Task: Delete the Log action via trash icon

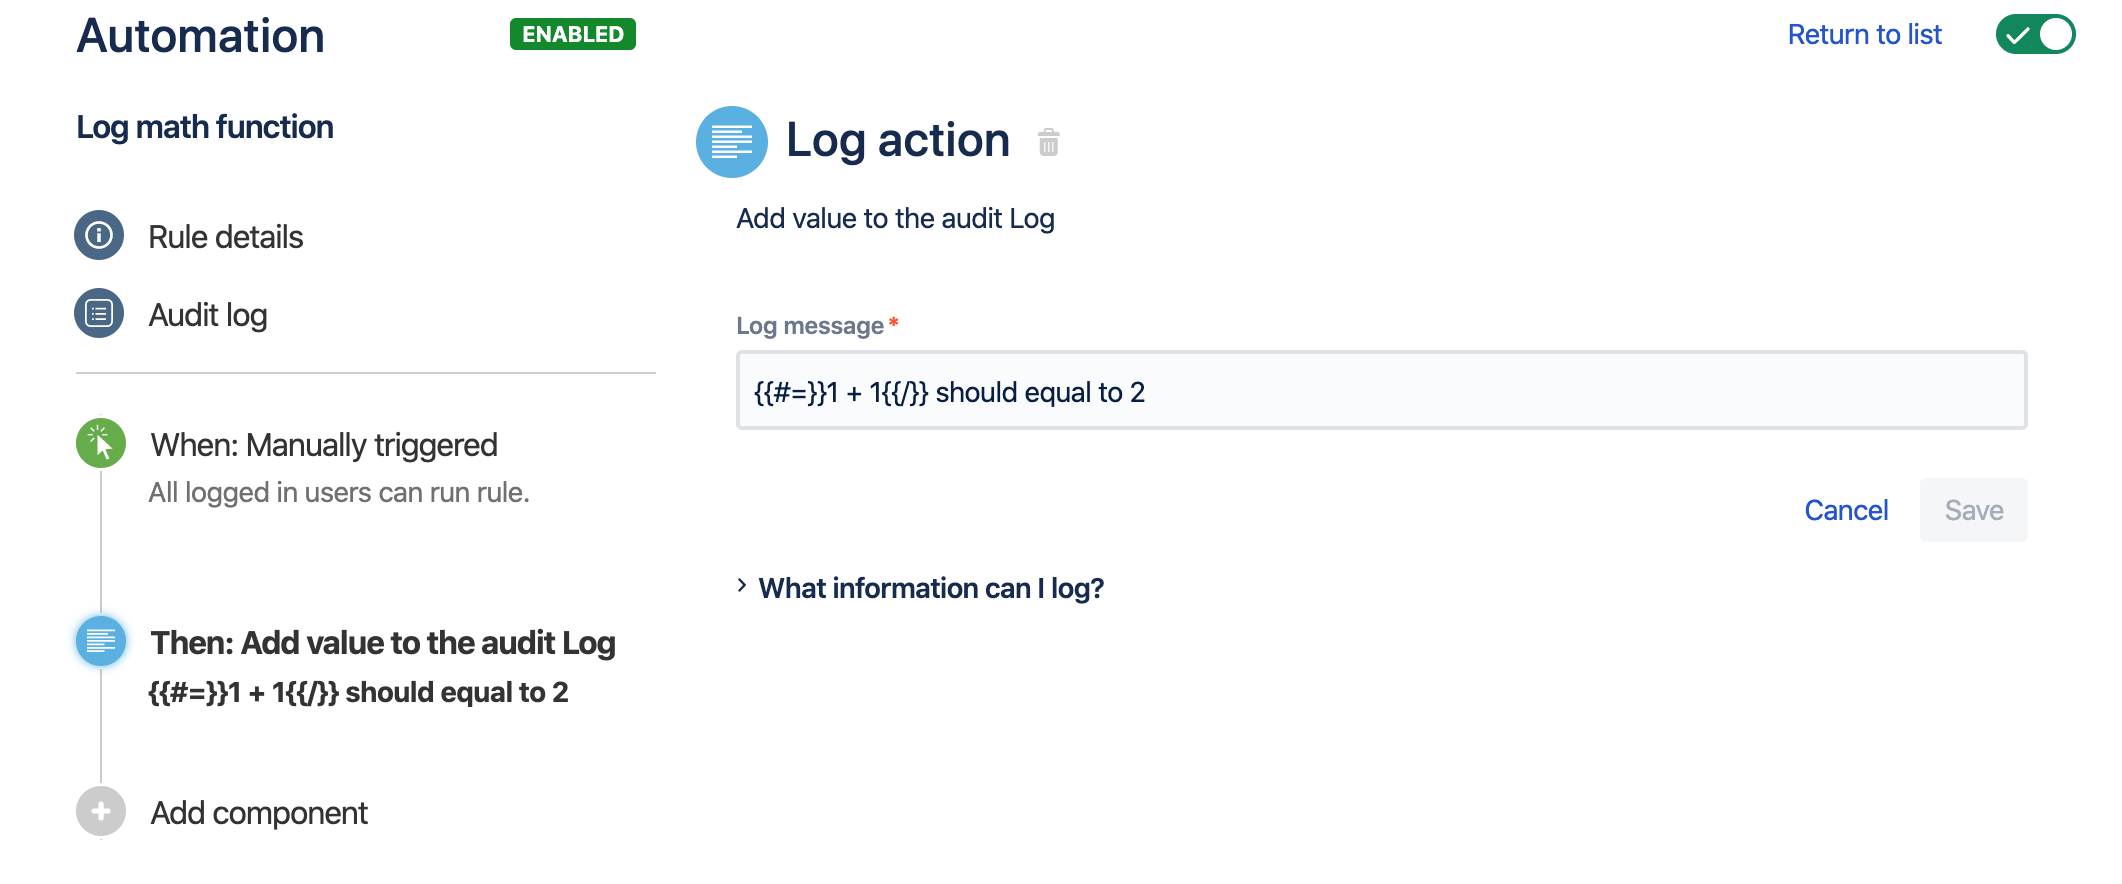Action: pyautogui.click(x=1048, y=143)
